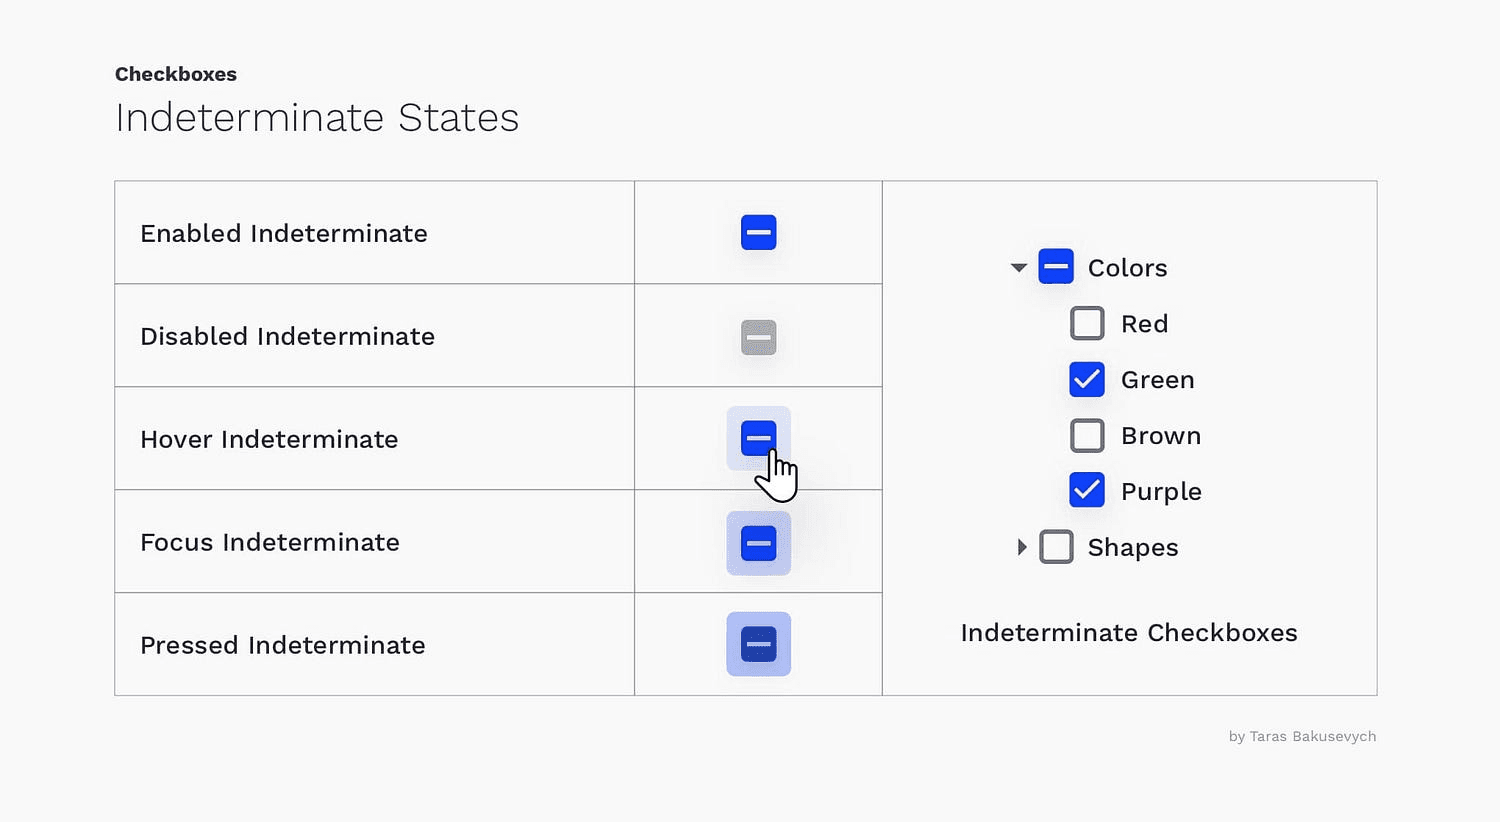Click the Indeterminate States heading

coord(317,118)
